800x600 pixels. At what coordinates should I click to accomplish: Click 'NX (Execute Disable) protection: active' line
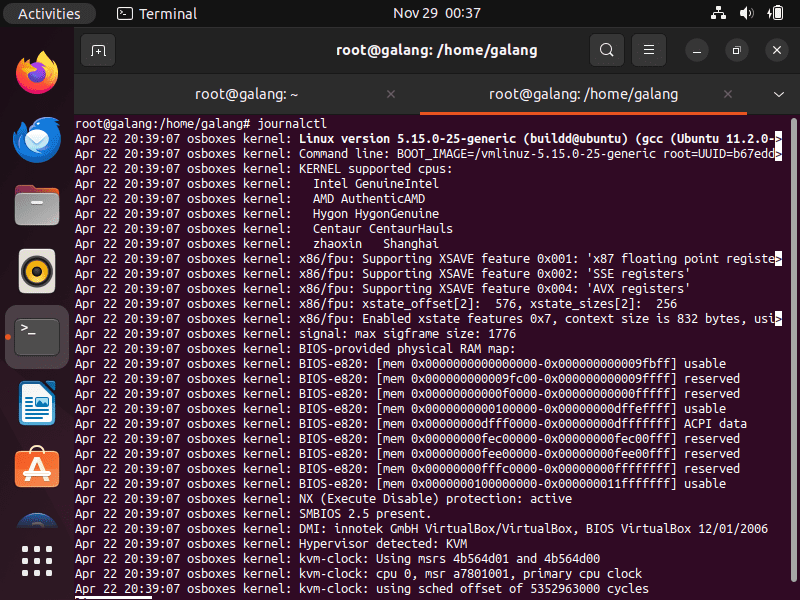pyautogui.click(x=323, y=499)
